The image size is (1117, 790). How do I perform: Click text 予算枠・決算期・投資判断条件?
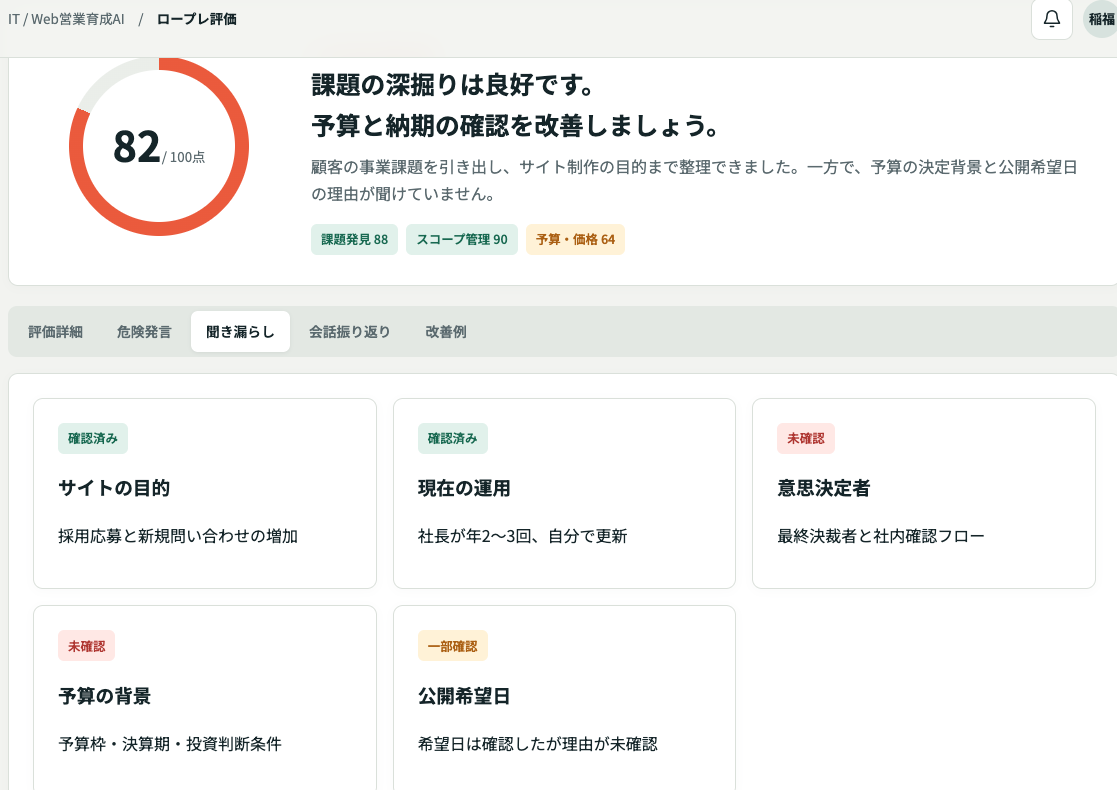[170, 744]
